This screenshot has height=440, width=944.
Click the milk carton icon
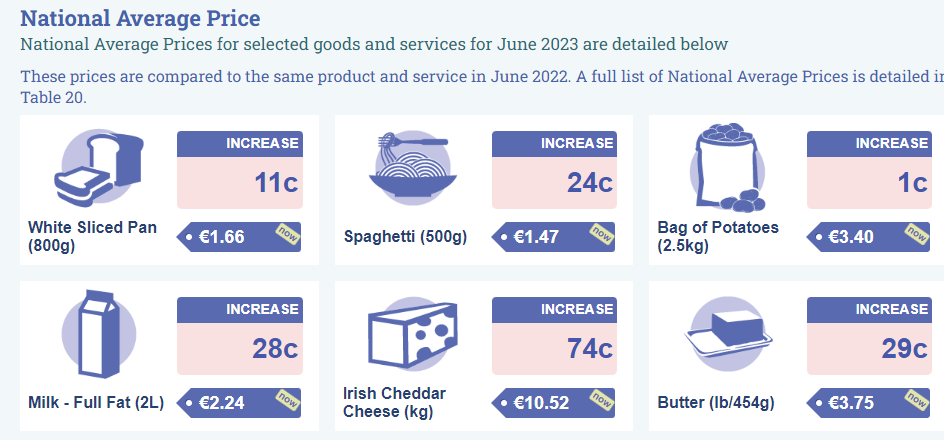pyautogui.click(x=99, y=333)
